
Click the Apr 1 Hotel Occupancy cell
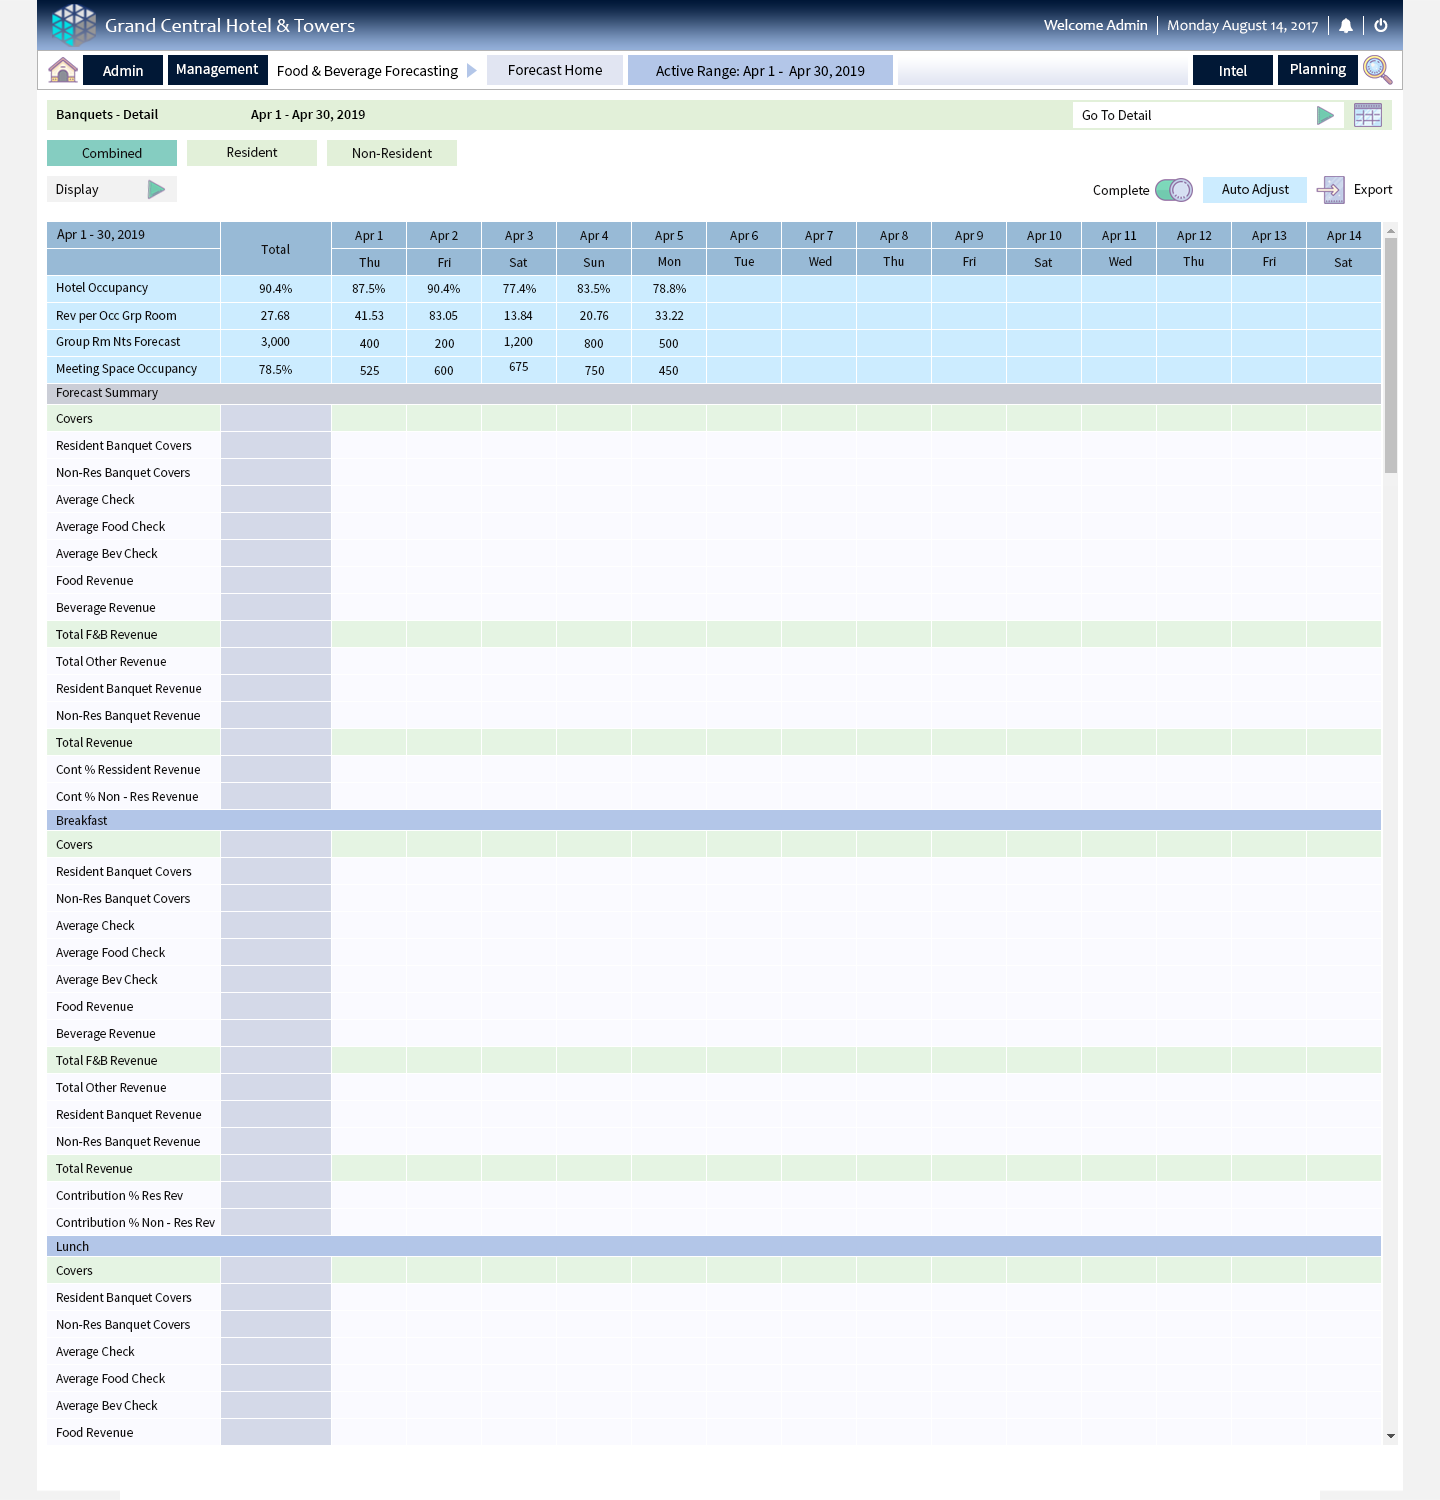click(x=369, y=289)
